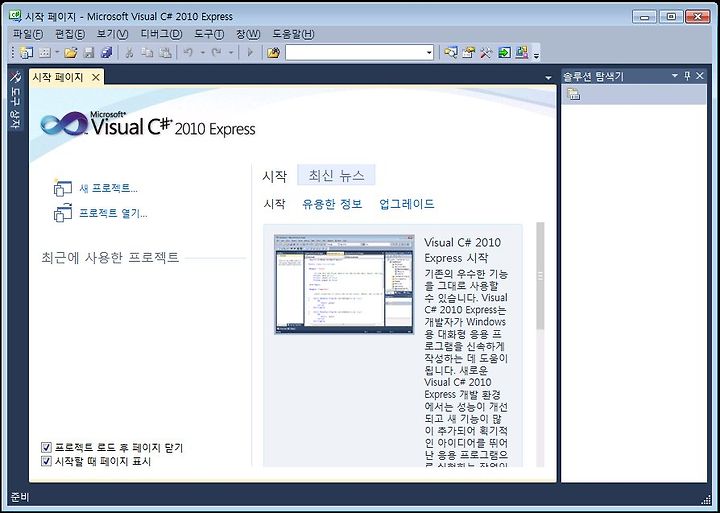The width and height of the screenshot is (720, 513).
Task: Click the Find in Files icon
Action: click(x=273, y=53)
